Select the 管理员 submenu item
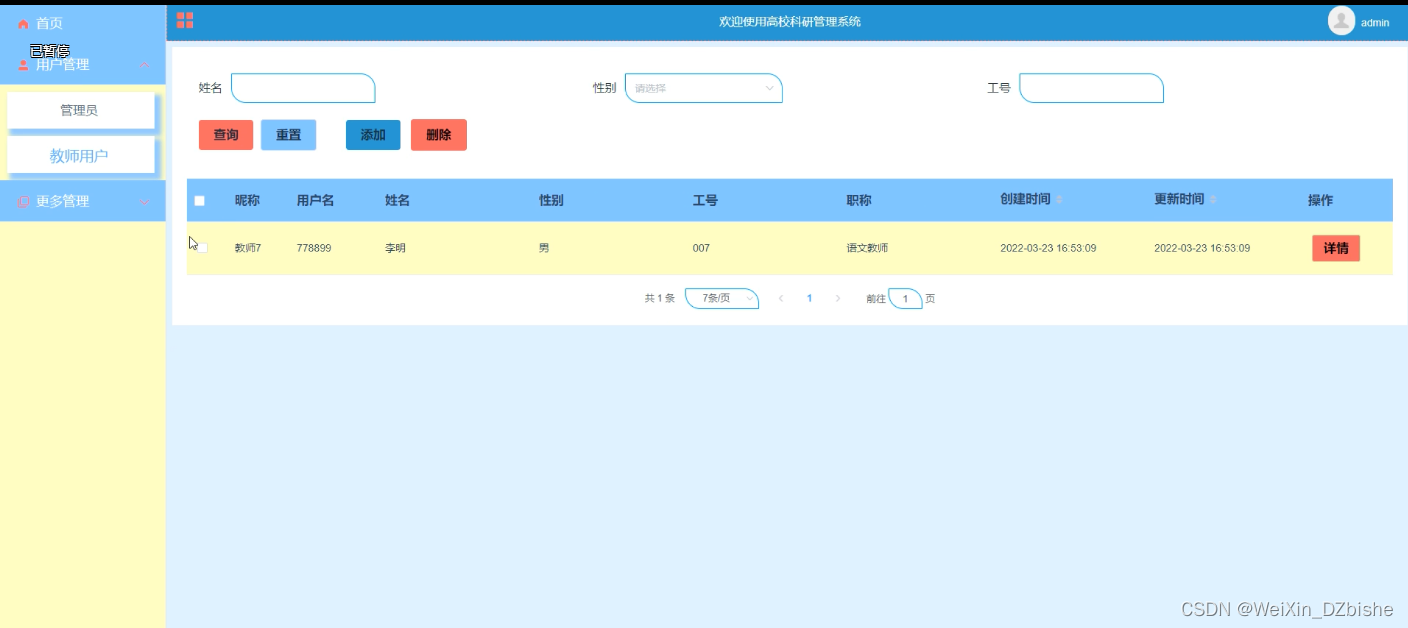This screenshot has height=628, width=1408. tap(81, 110)
